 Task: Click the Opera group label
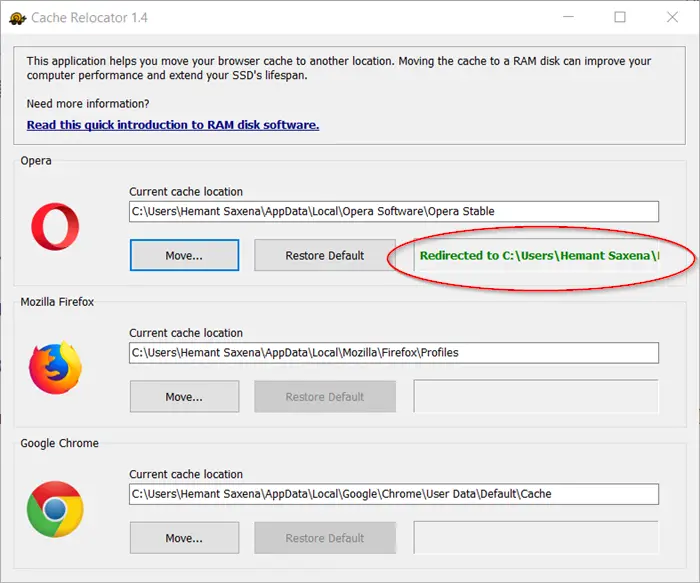(x=36, y=161)
